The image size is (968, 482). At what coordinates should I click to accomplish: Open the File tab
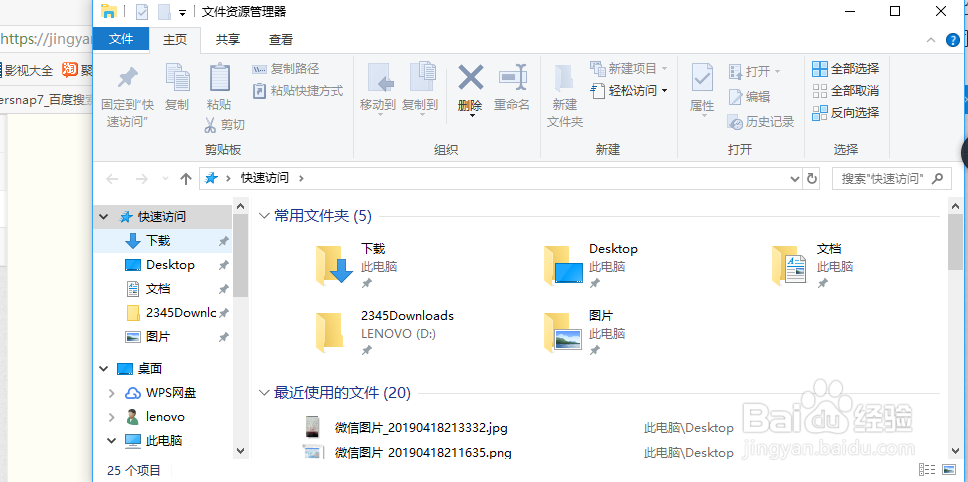121,39
